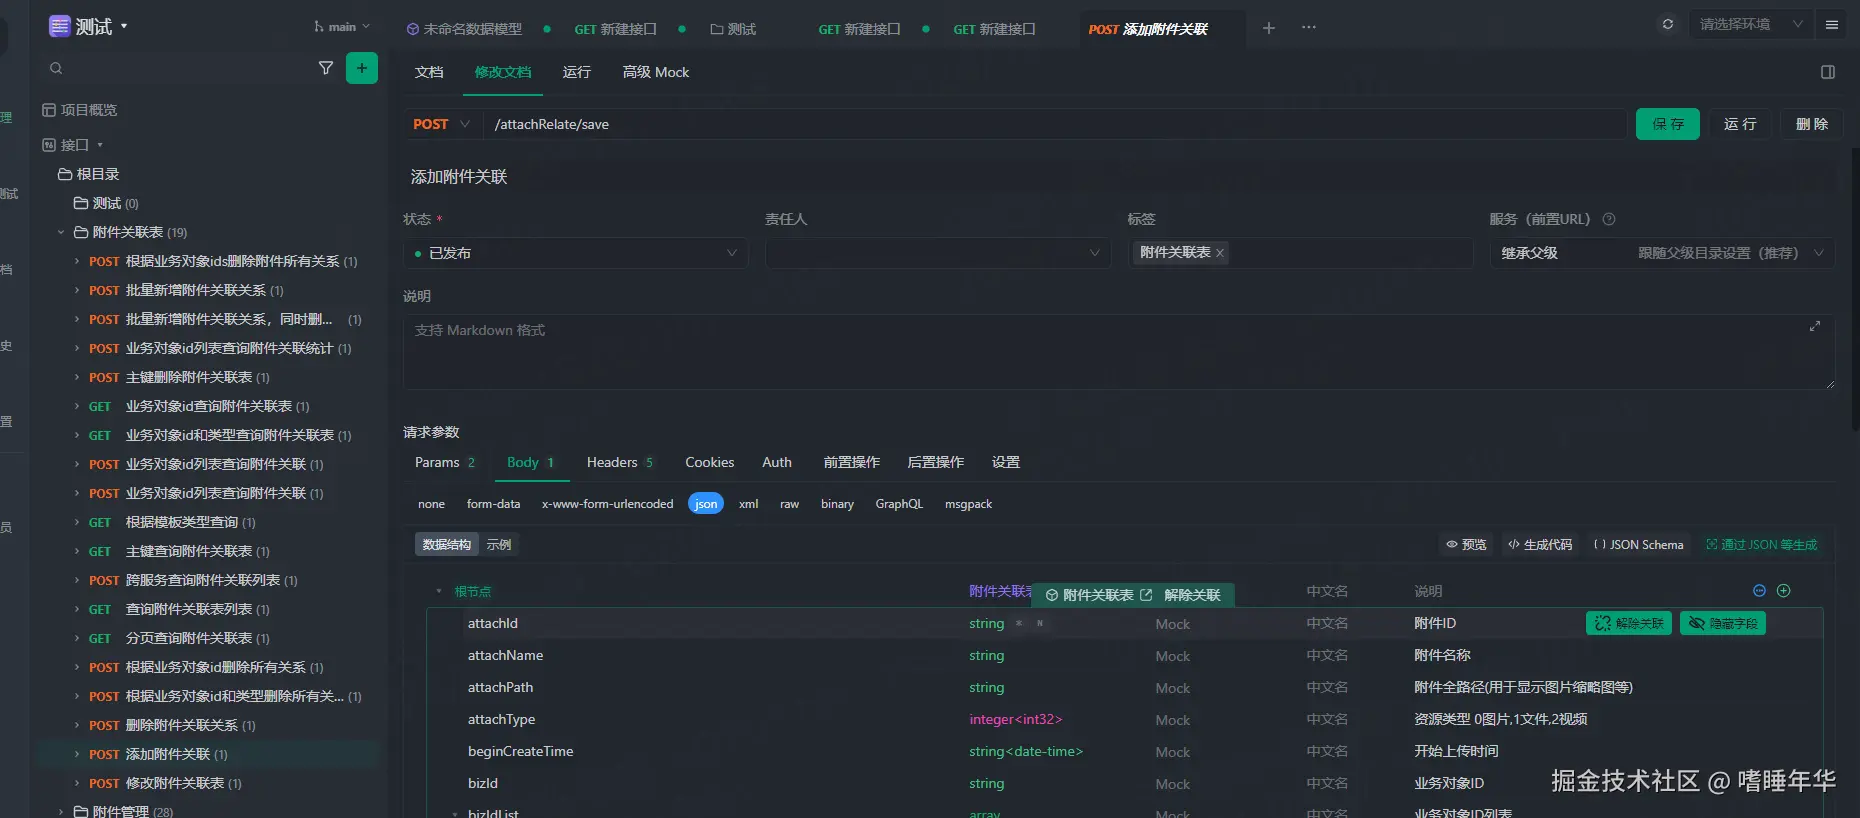Click the green plus add button
Viewport: 1860px width, 818px height.
click(362, 68)
